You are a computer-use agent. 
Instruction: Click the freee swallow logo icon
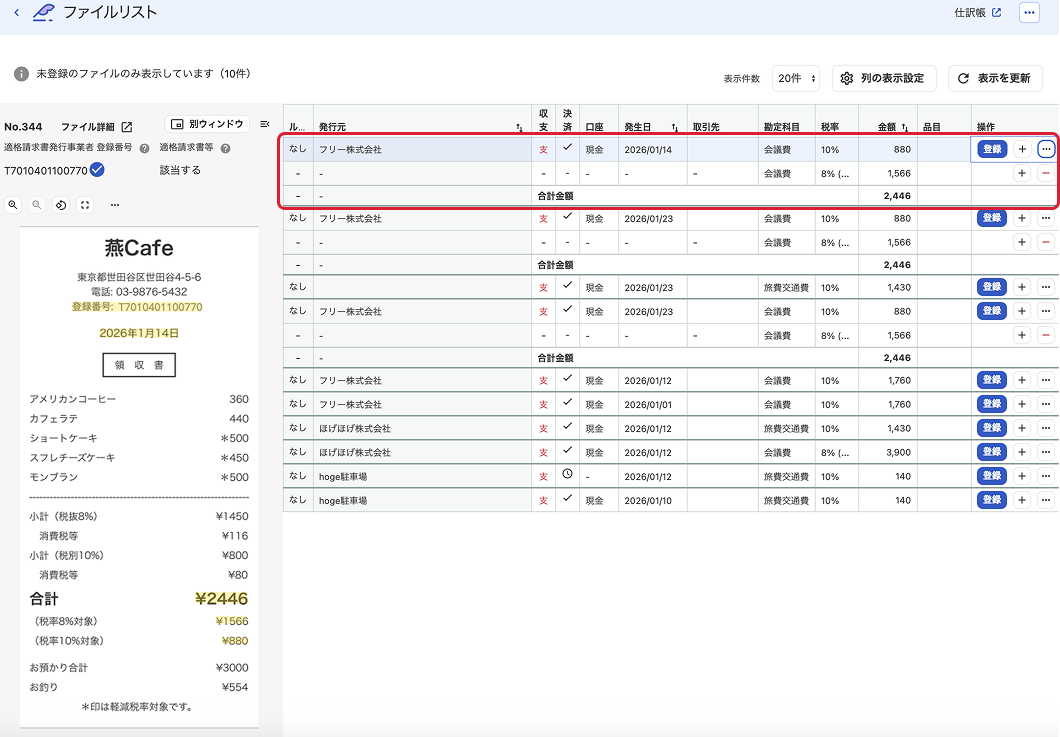[x=44, y=12]
